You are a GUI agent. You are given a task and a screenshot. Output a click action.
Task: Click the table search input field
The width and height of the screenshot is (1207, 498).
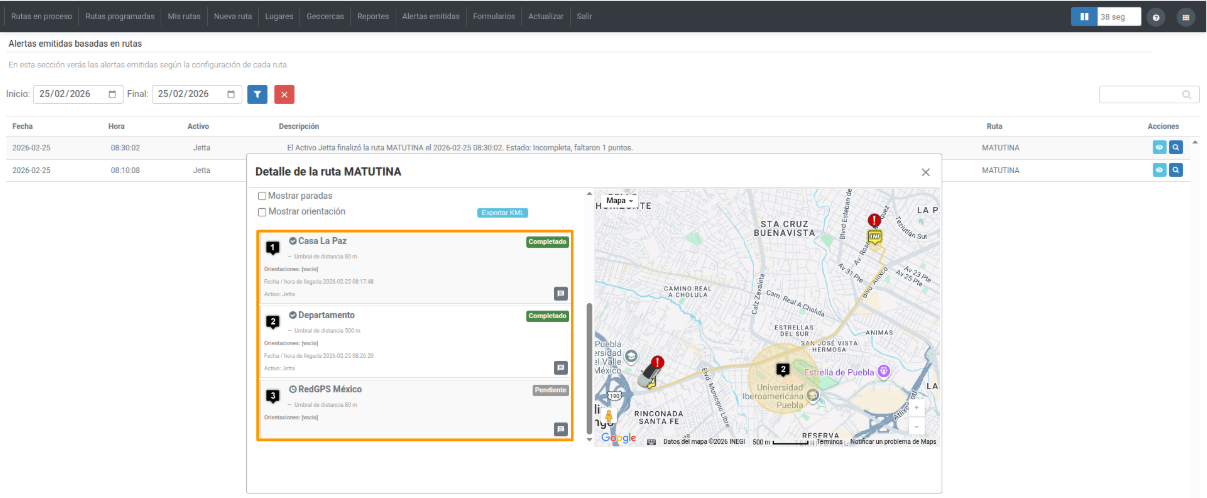click(x=1149, y=95)
